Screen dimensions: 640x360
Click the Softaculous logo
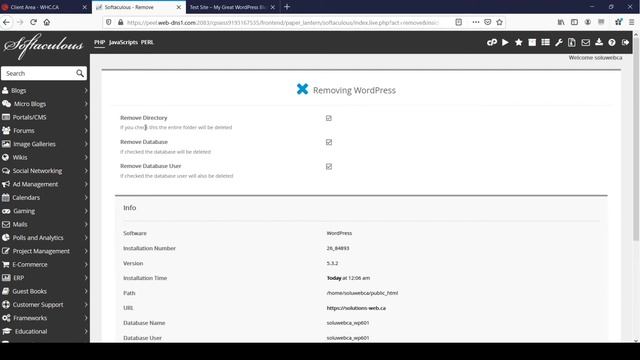point(44,46)
